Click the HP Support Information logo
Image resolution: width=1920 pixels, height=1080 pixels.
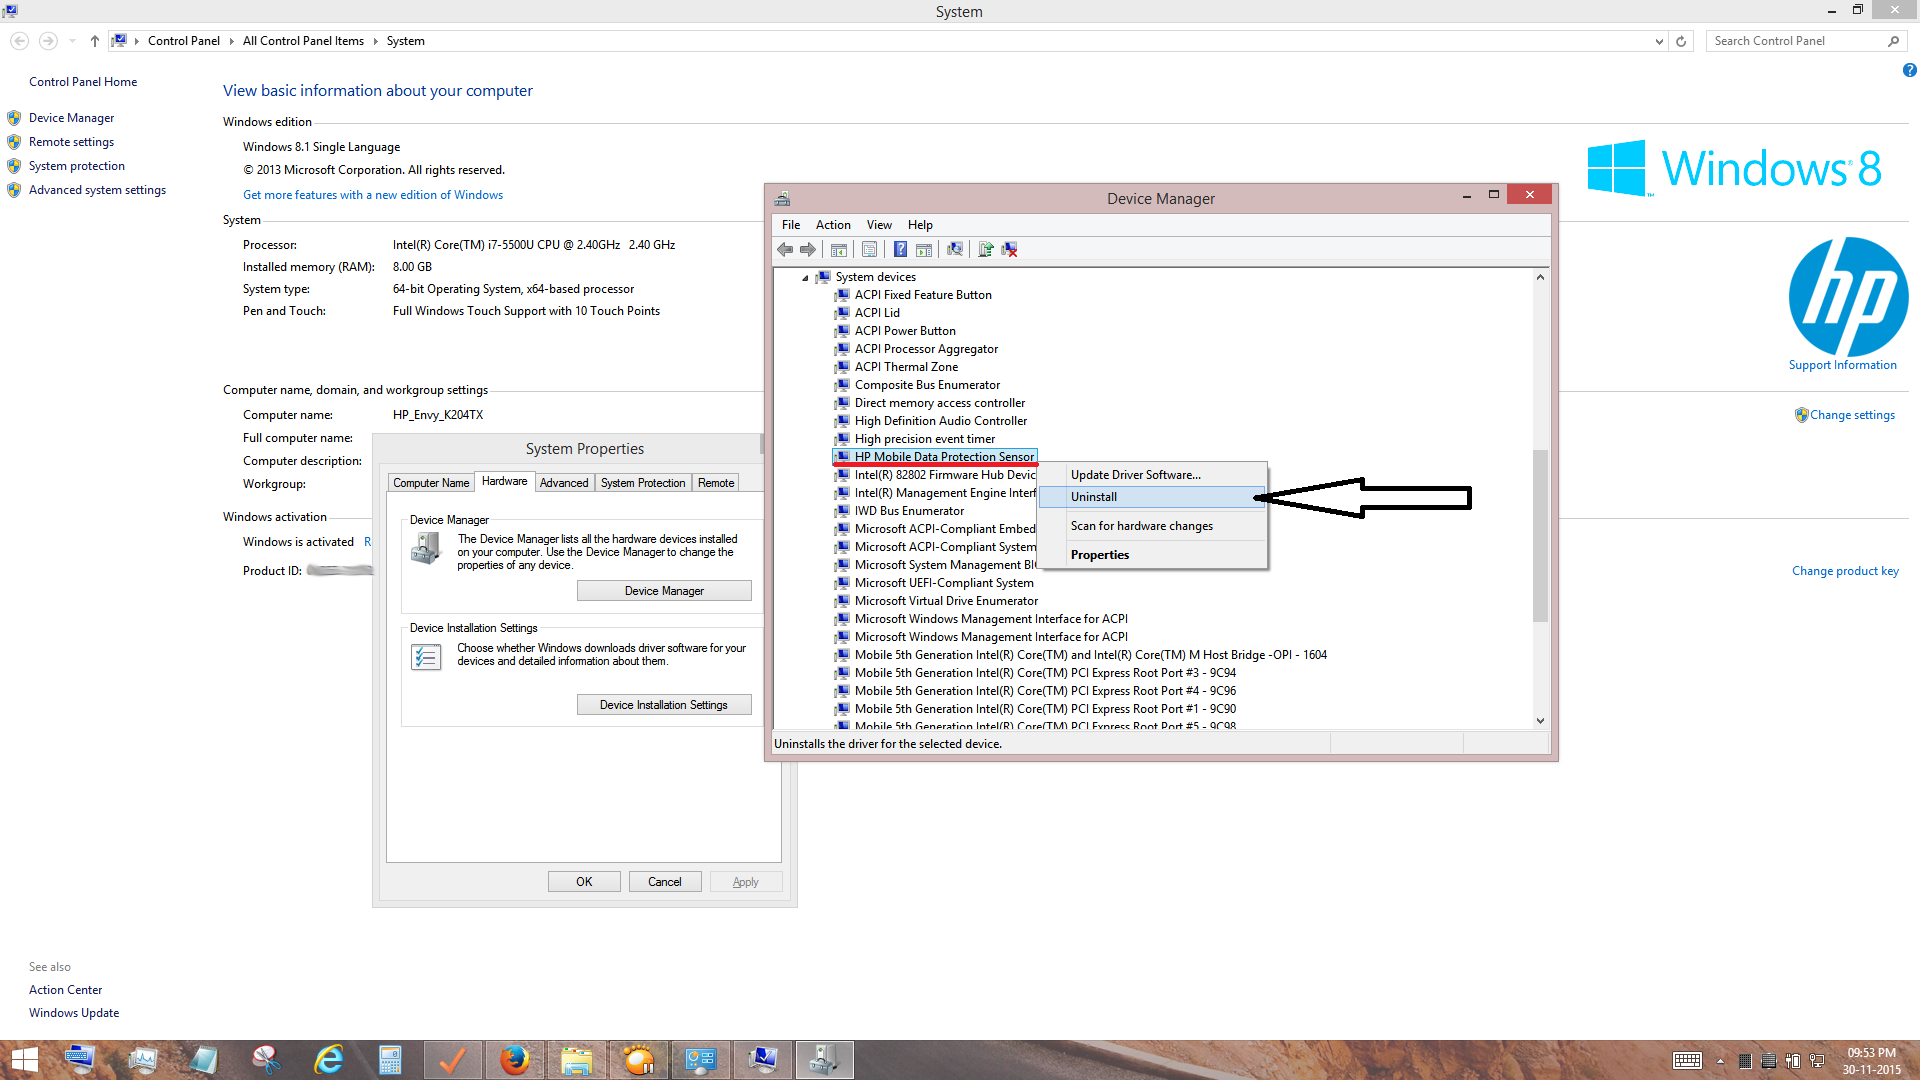1847,297
